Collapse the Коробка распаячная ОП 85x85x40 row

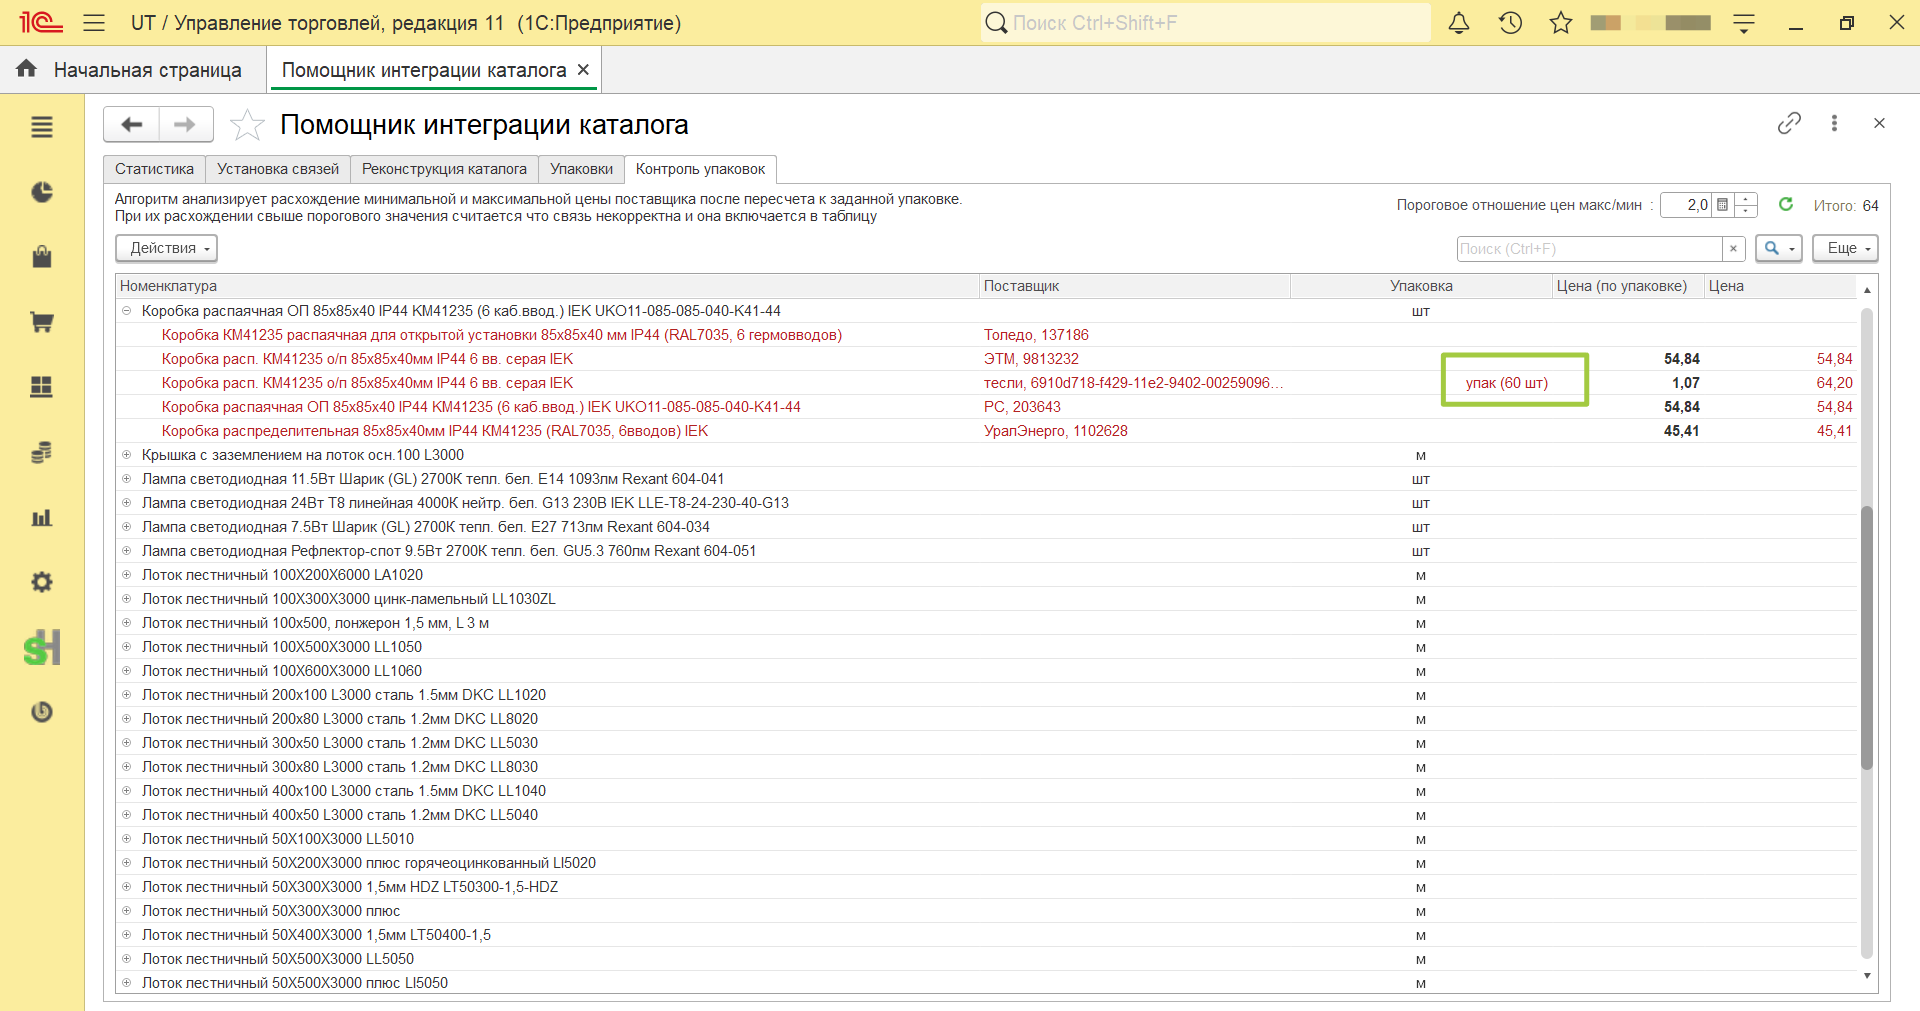(127, 311)
